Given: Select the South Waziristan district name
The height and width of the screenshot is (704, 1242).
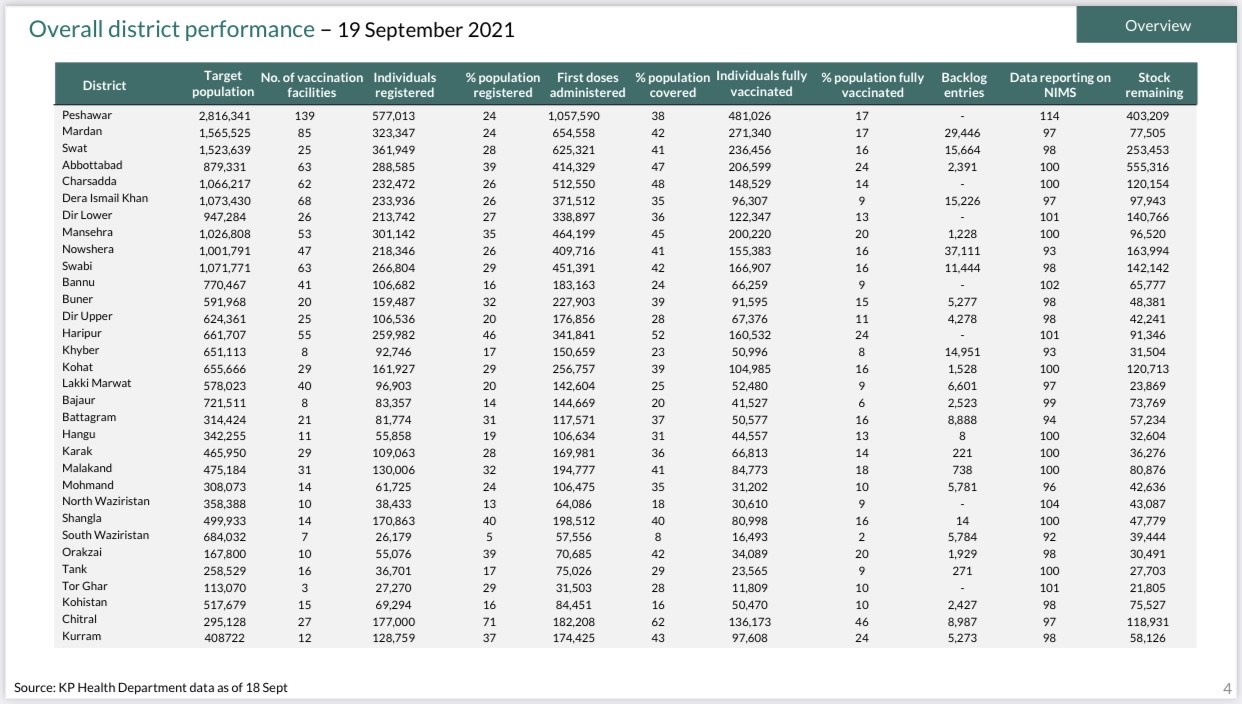Looking at the screenshot, I should point(105,535).
